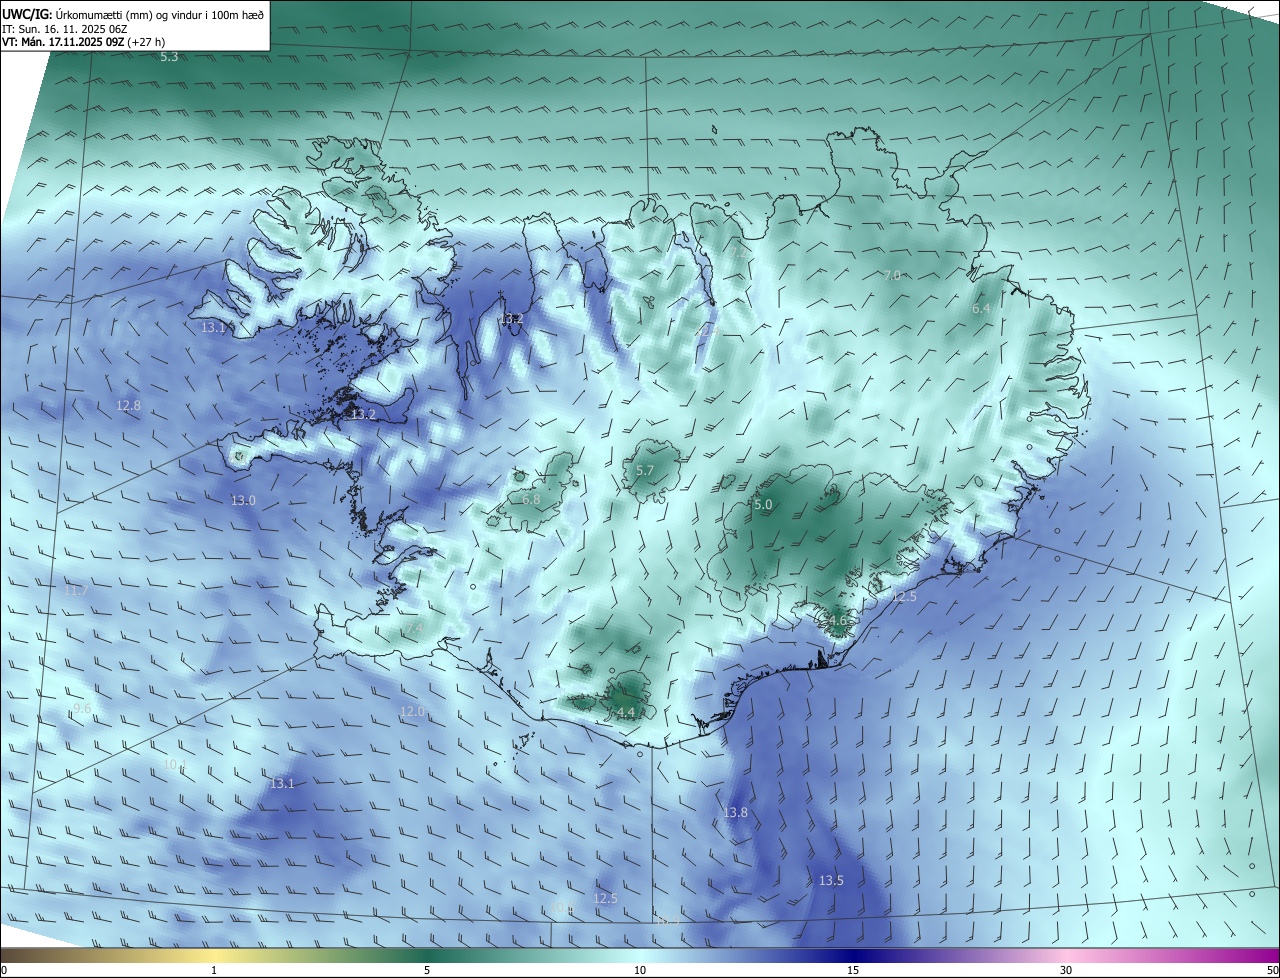
Task: Click the 6.8 glacier value label
Action: click(x=531, y=499)
